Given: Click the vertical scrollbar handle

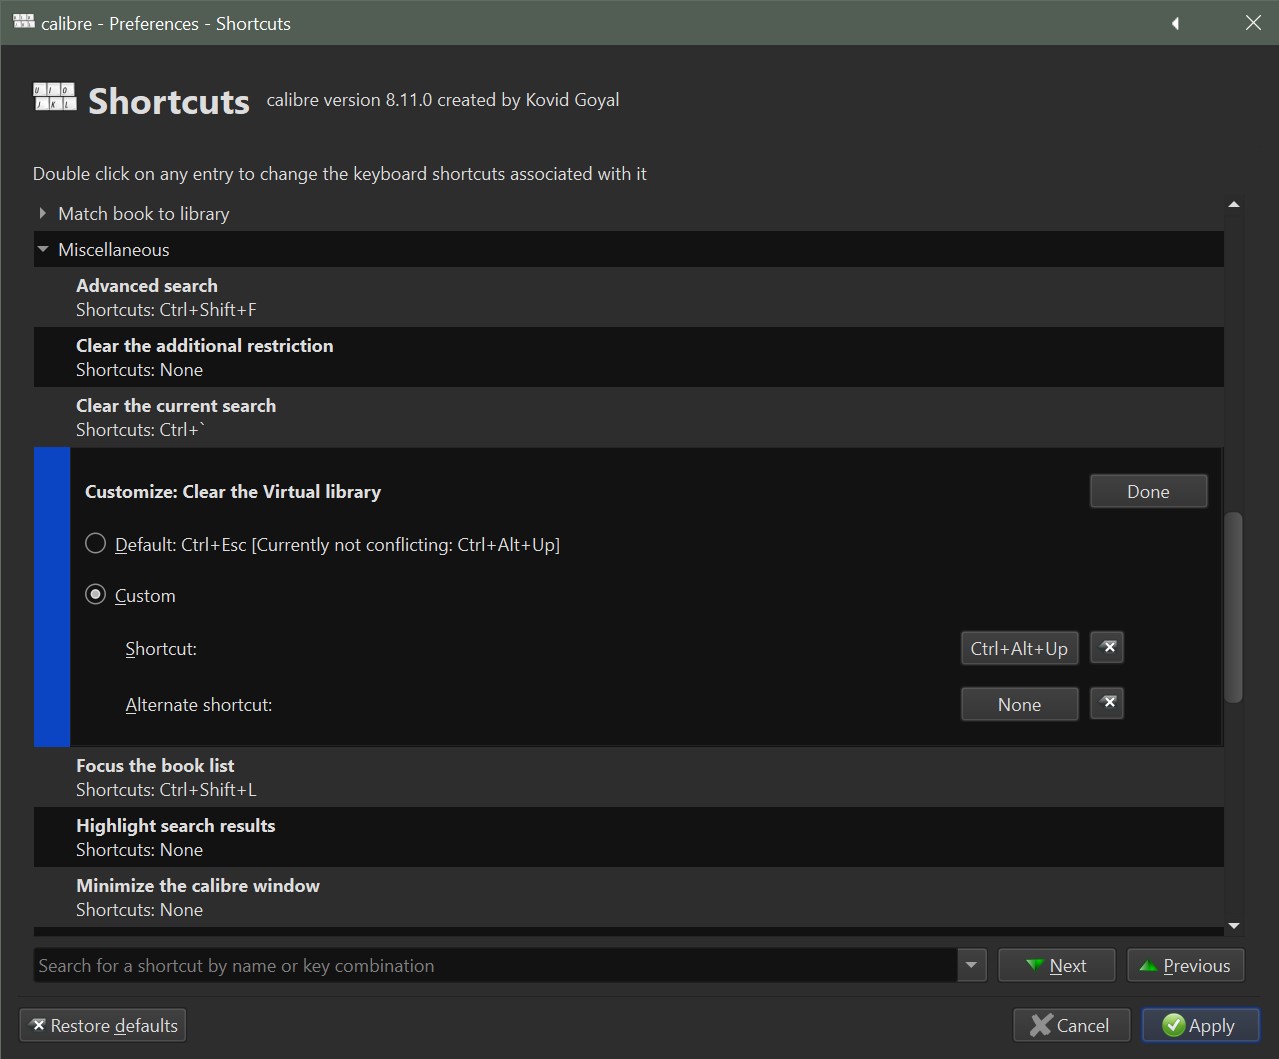Looking at the screenshot, I should (x=1233, y=606).
